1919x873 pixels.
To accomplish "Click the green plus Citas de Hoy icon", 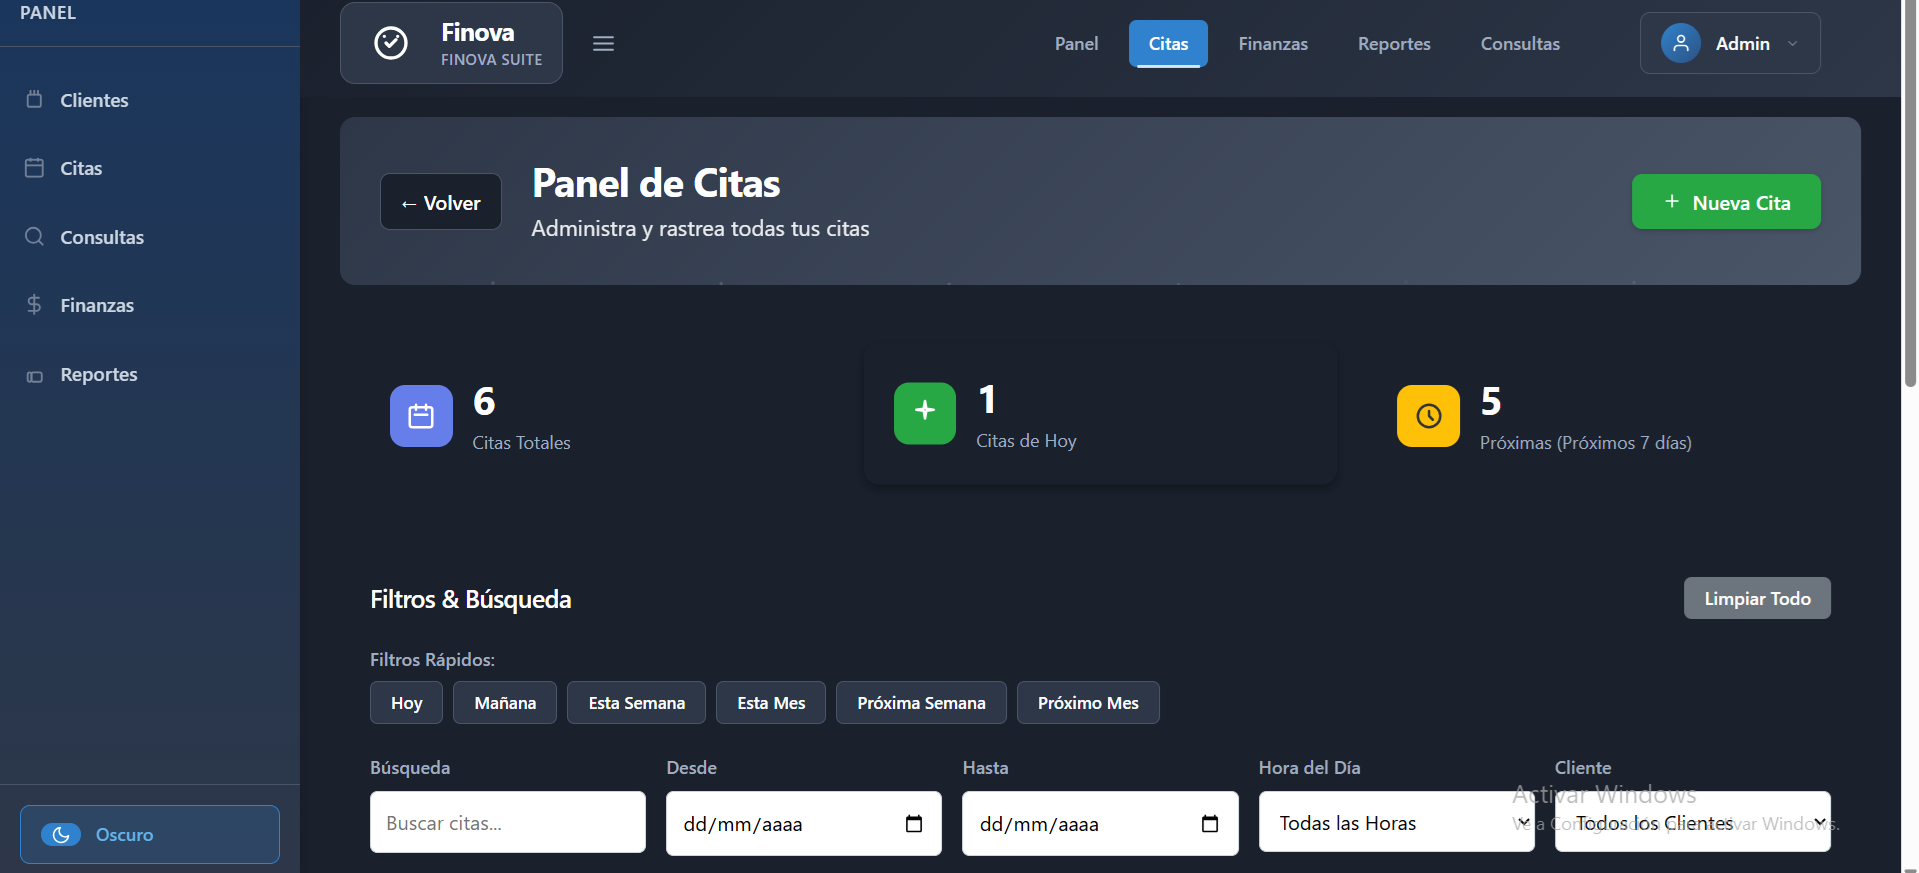I will click(x=924, y=413).
